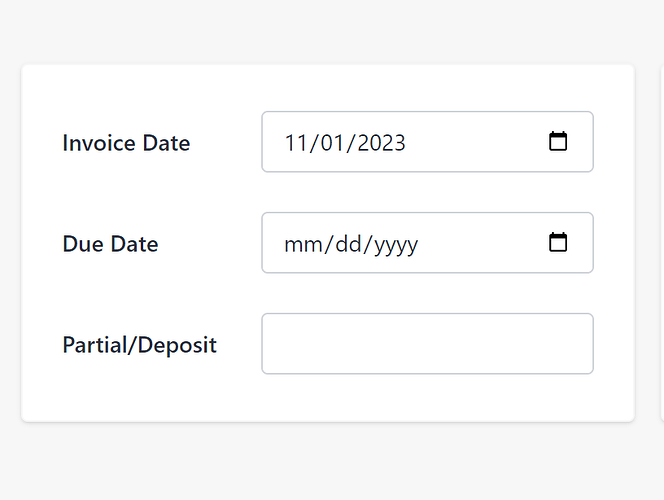Focus the empty Partial/Deposit input field
The width and height of the screenshot is (664, 500).
click(x=427, y=343)
